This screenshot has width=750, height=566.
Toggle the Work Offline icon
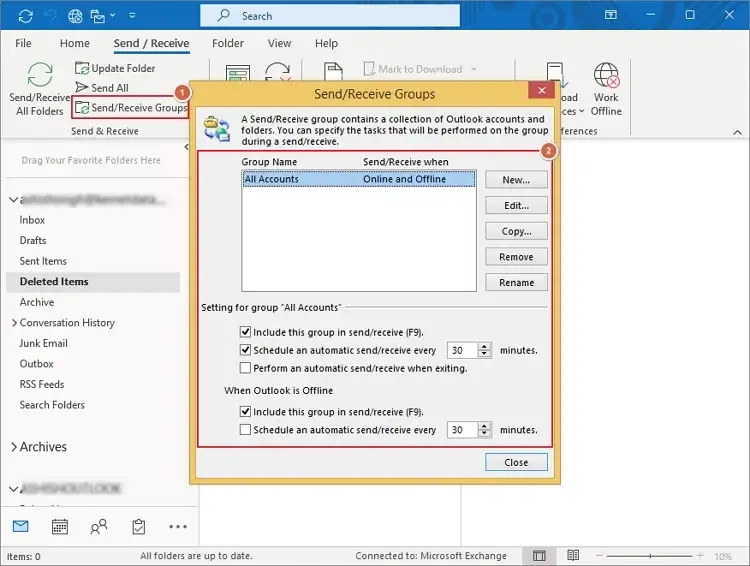(x=606, y=78)
